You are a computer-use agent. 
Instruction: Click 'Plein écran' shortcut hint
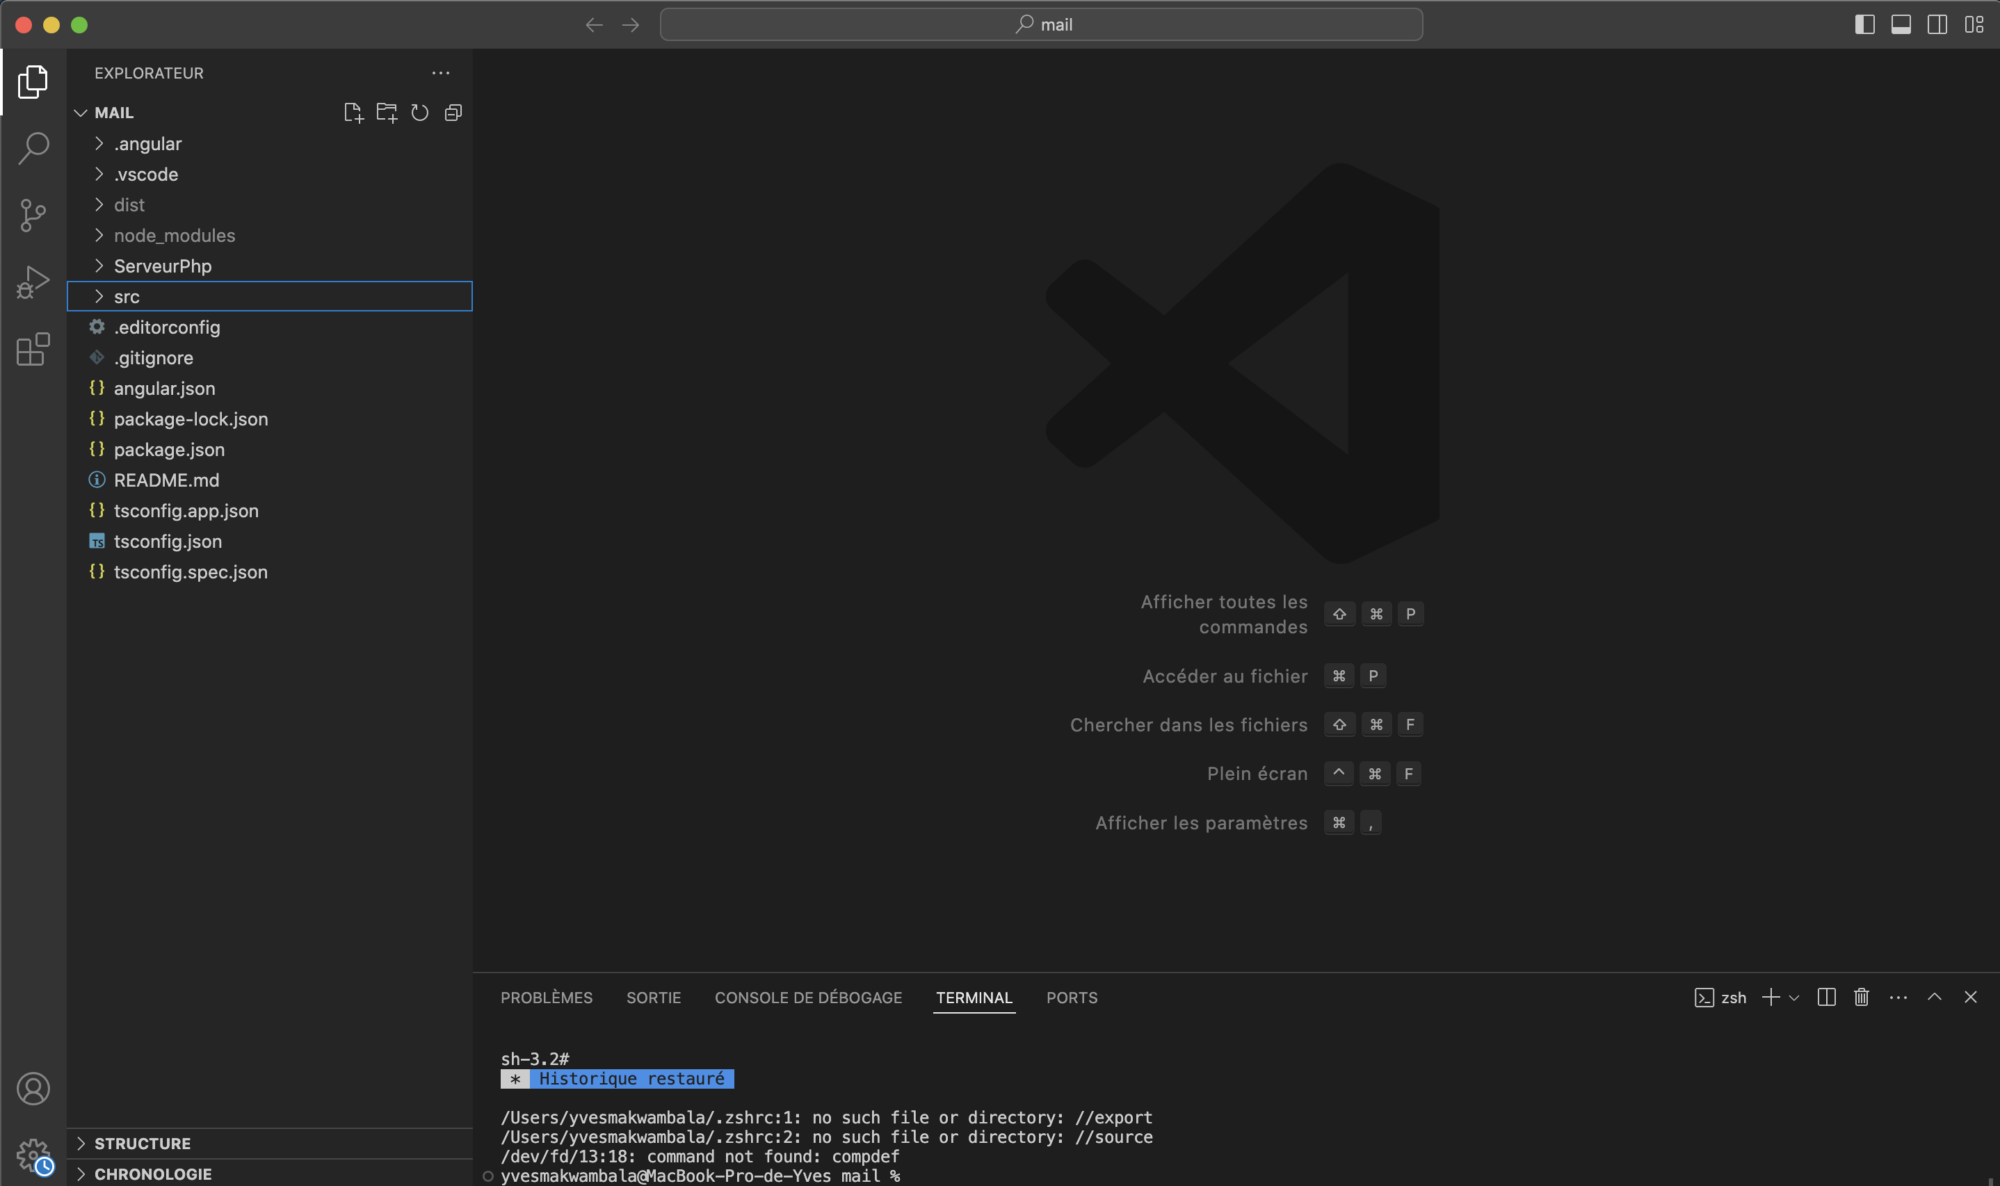pos(1257,774)
